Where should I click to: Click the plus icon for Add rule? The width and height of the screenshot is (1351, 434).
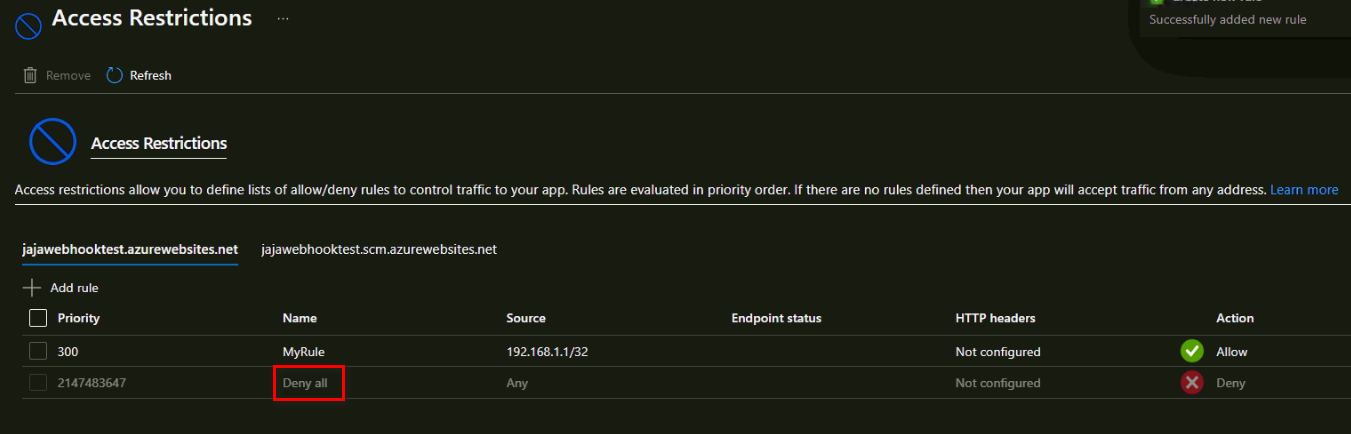(32, 288)
